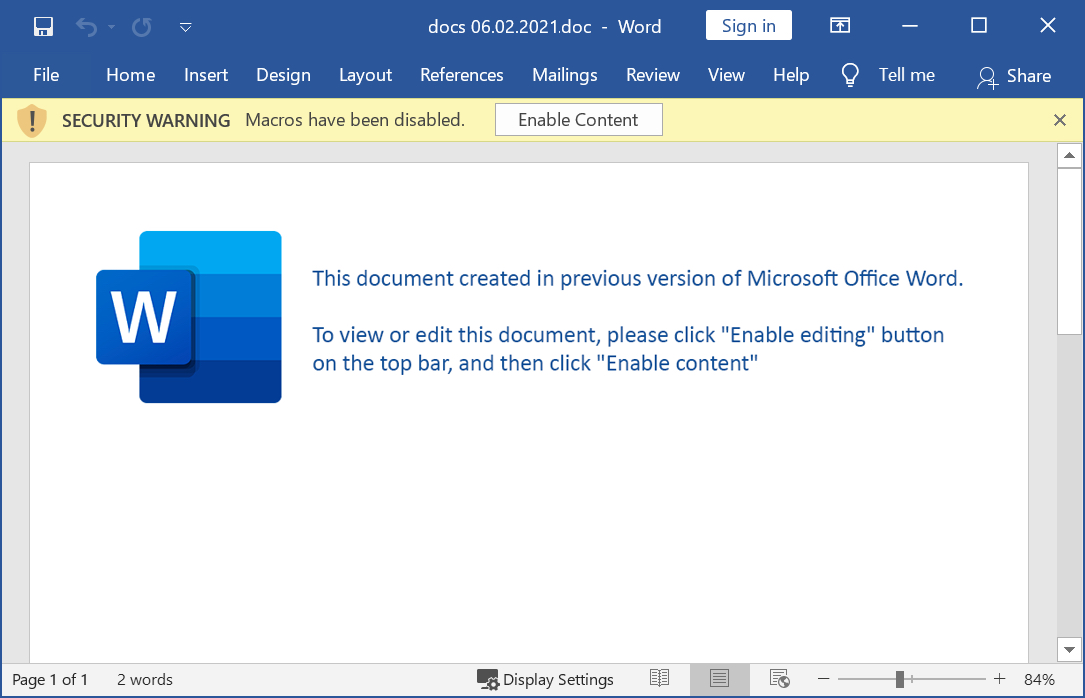
Task: Open the References tab
Action: (x=462, y=75)
